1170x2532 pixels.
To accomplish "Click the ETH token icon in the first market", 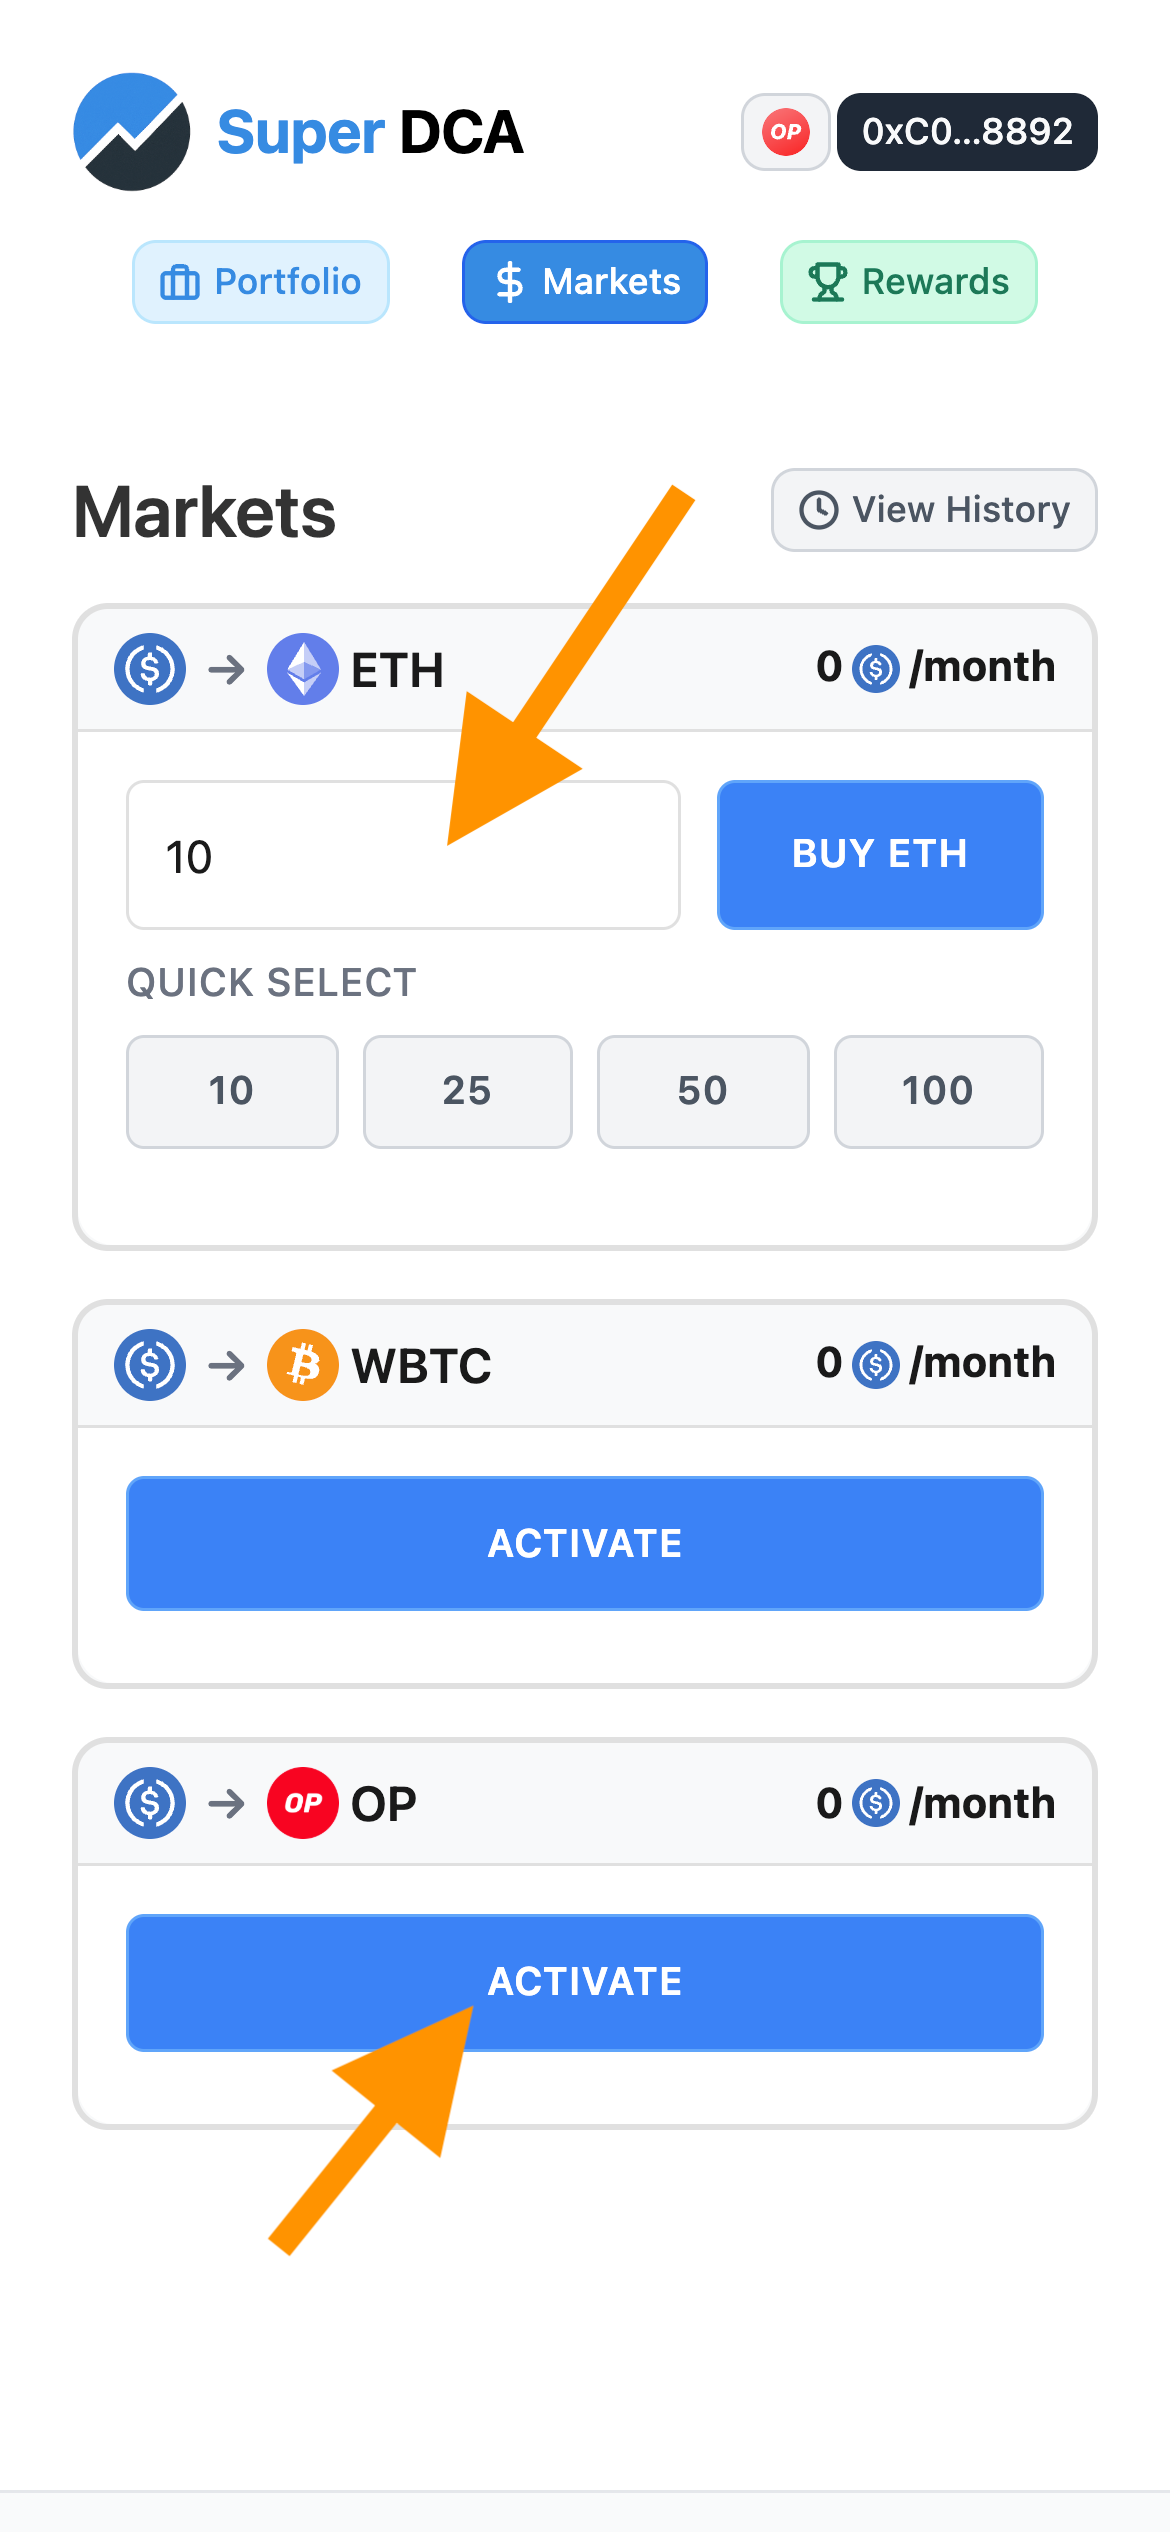I will pos(303,668).
